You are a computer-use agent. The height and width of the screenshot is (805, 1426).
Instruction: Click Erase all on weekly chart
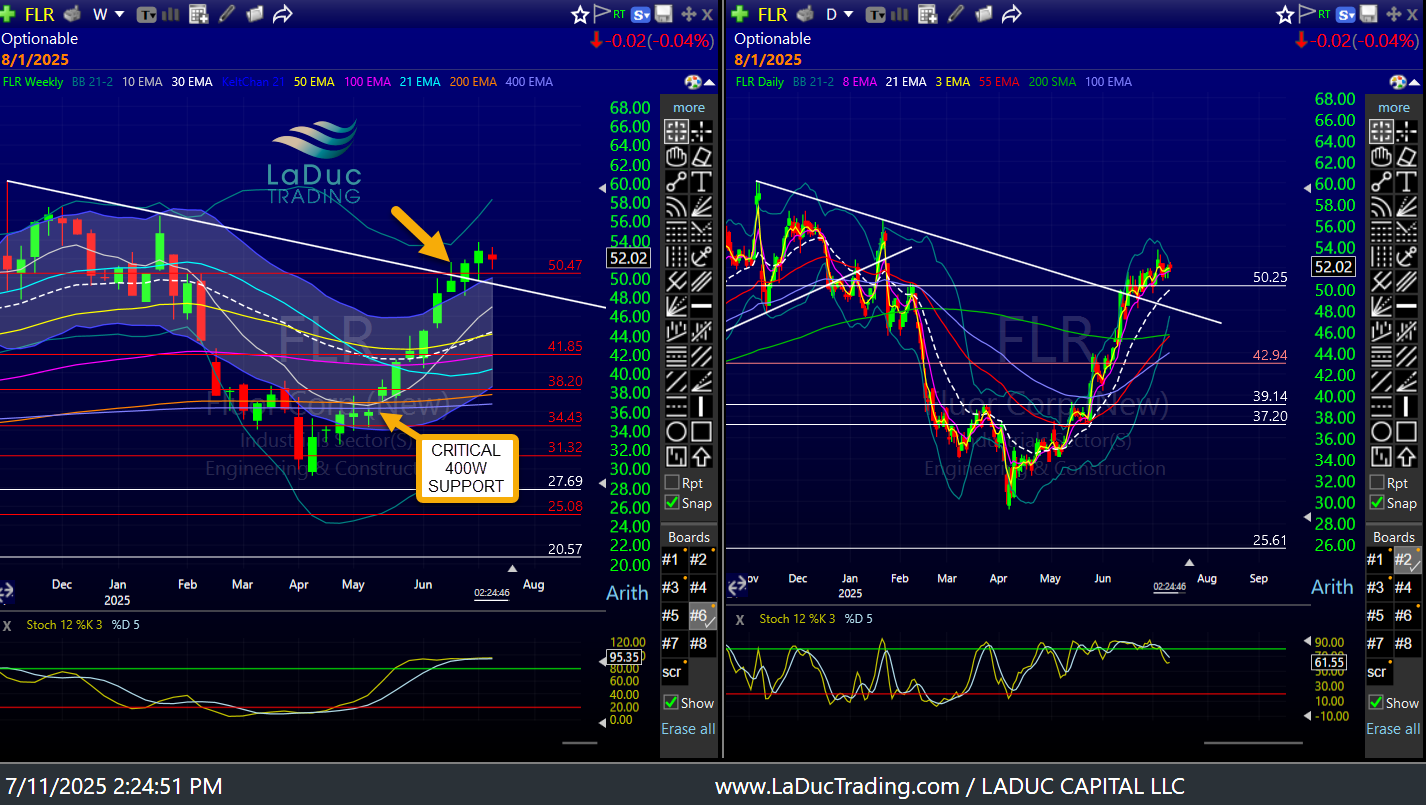[x=688, y=728]
